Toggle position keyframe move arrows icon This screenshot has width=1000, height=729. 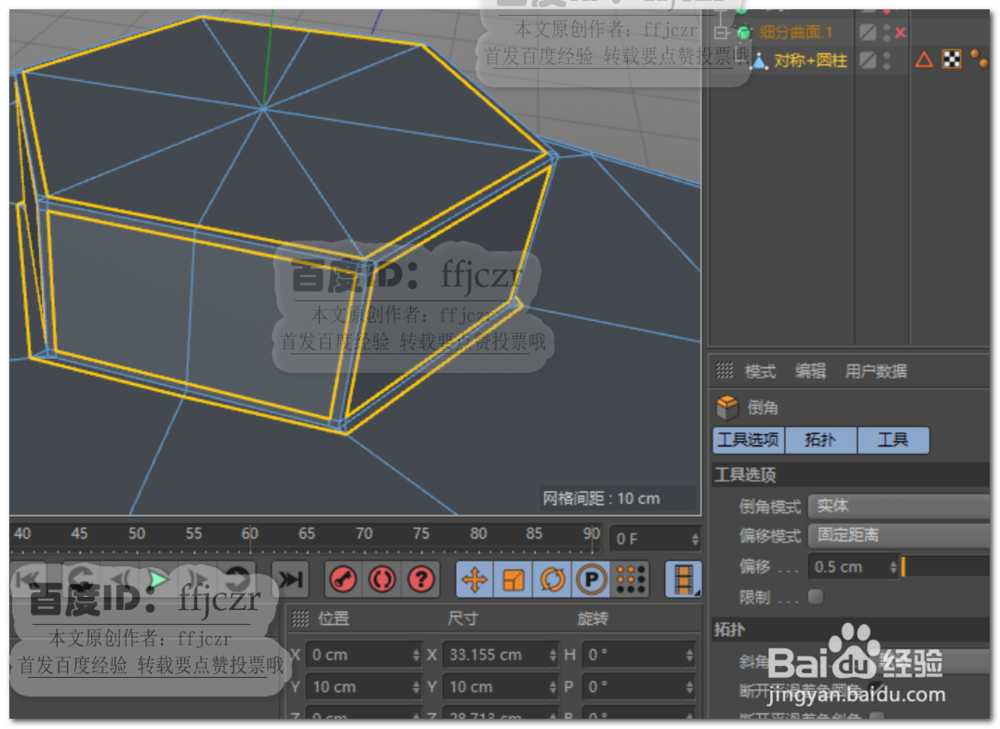(474, 580)
